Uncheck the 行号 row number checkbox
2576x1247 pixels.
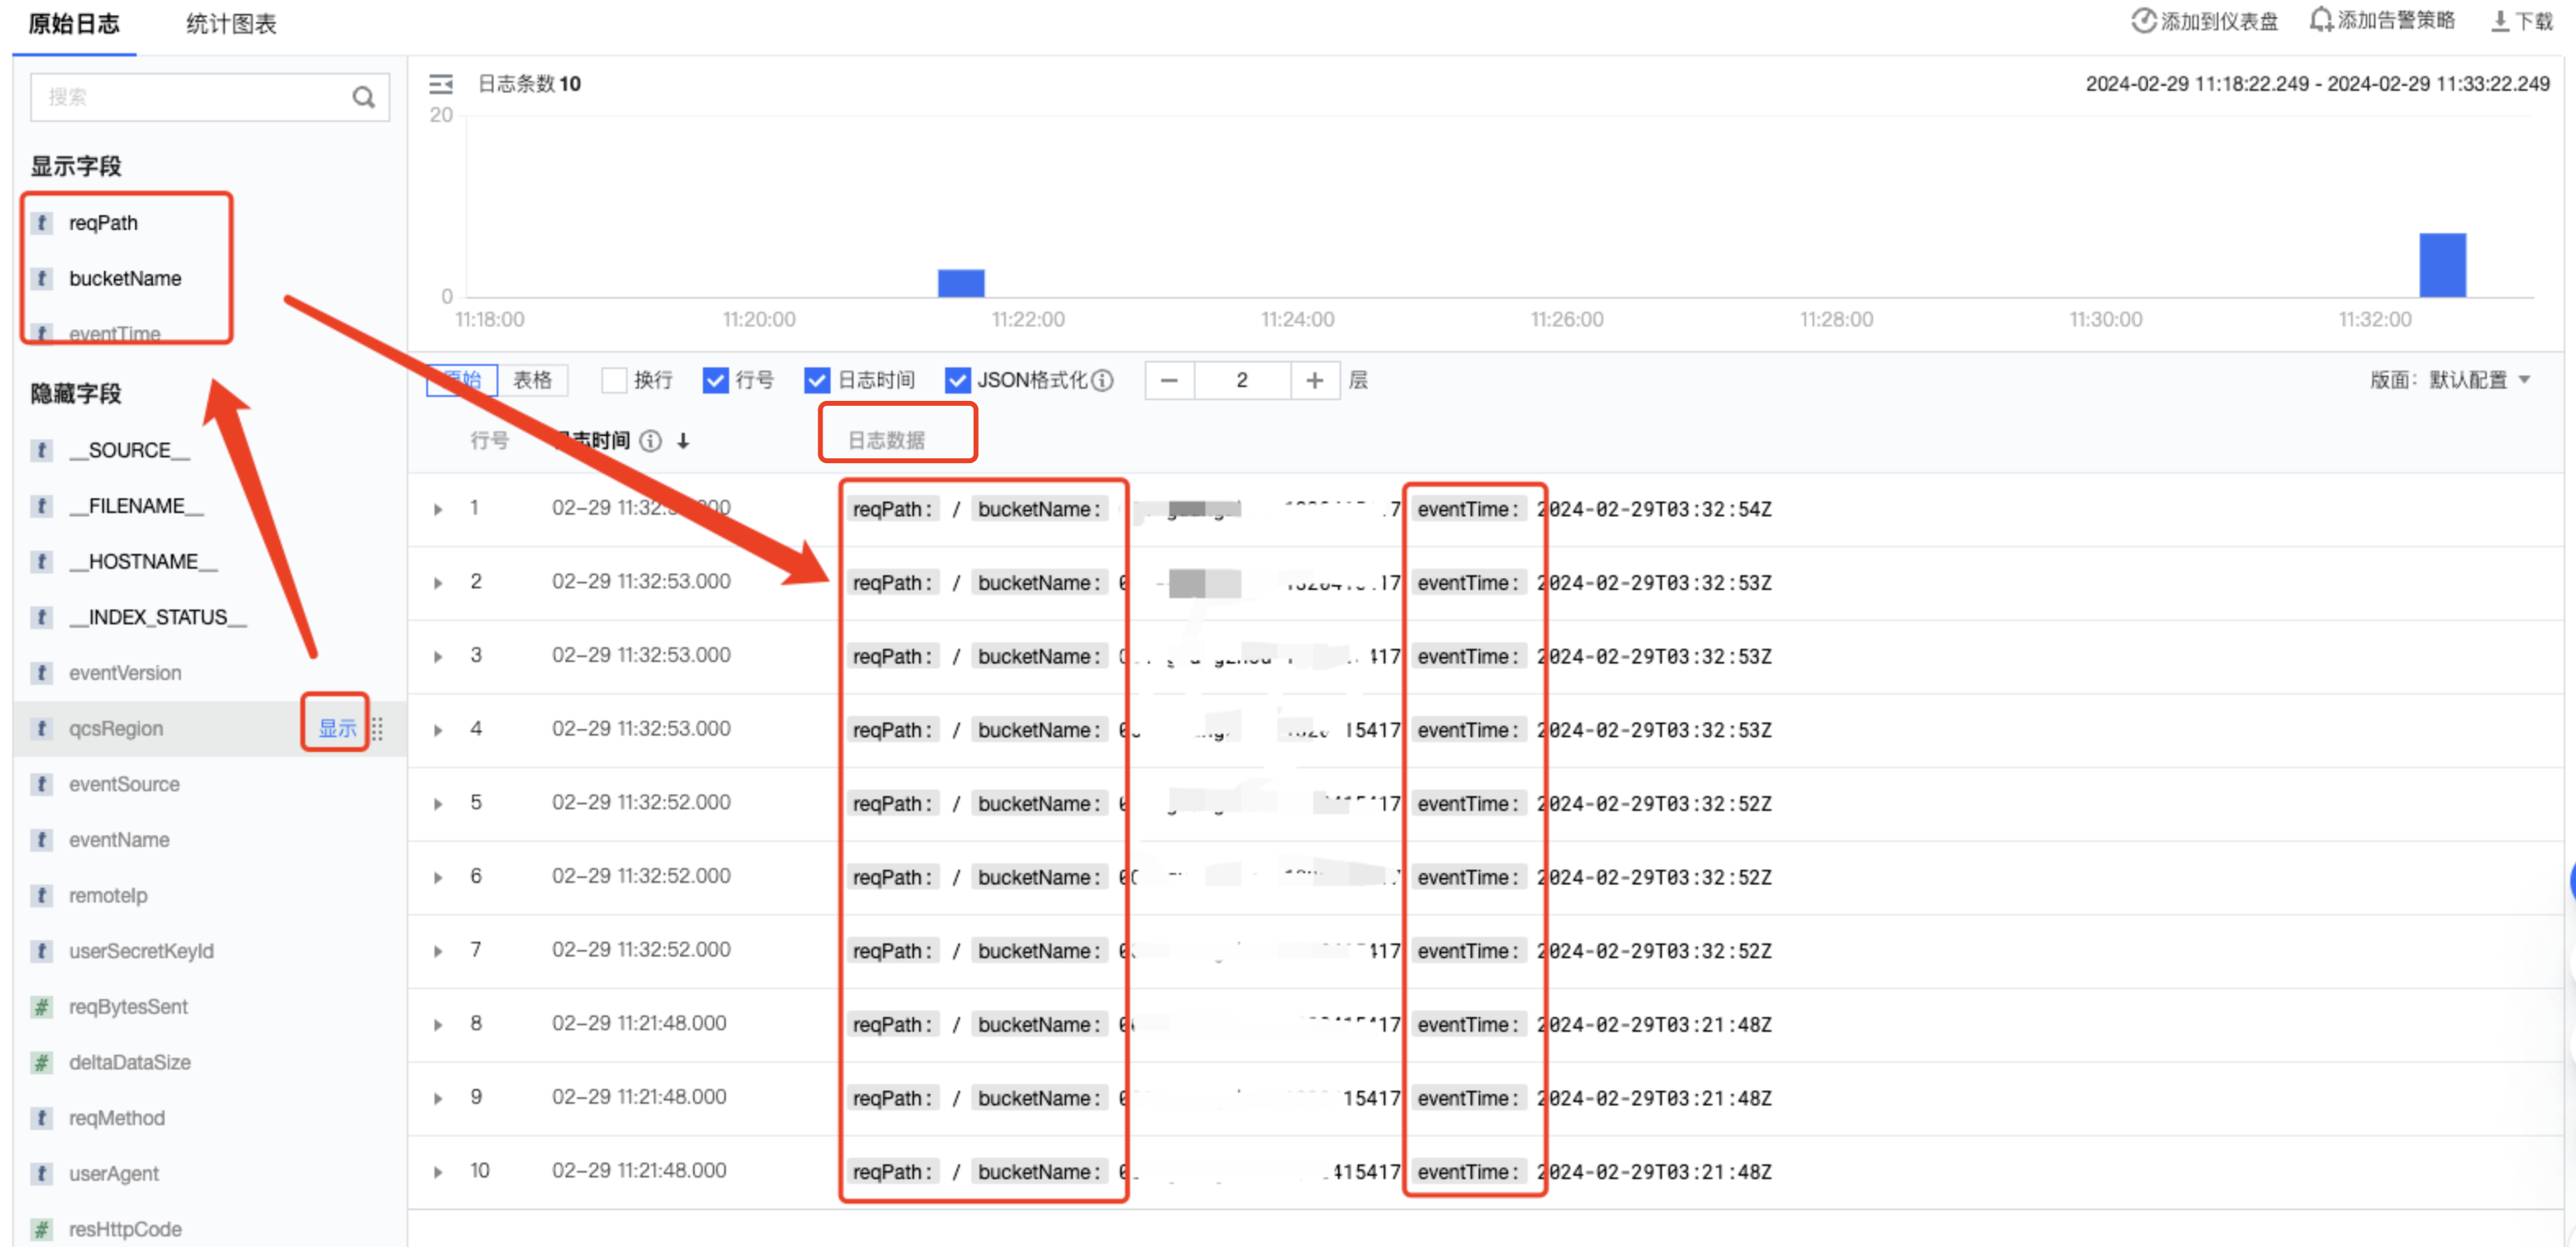tap(715, 380)
